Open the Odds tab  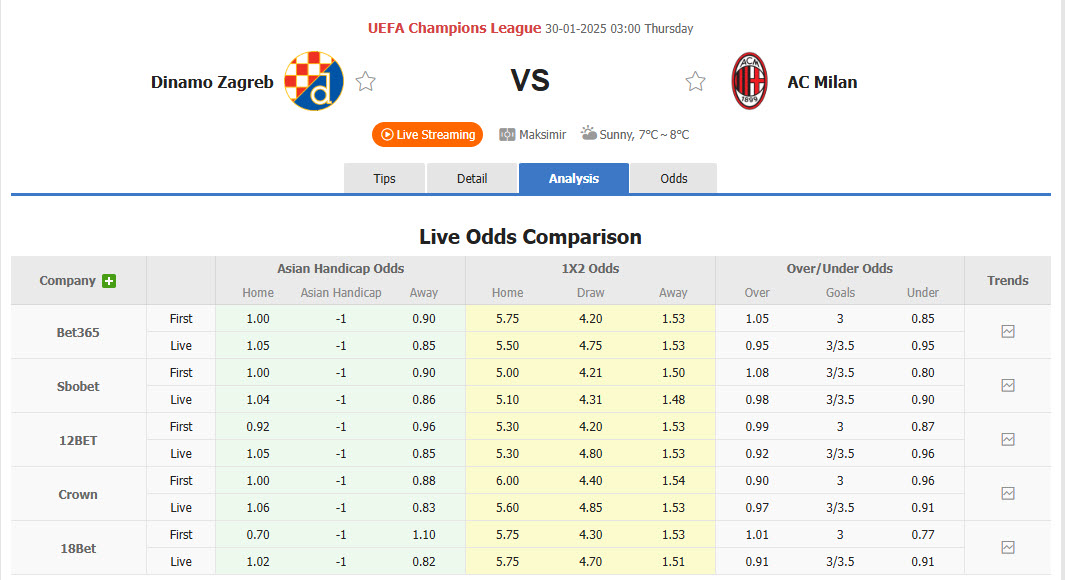673,178
